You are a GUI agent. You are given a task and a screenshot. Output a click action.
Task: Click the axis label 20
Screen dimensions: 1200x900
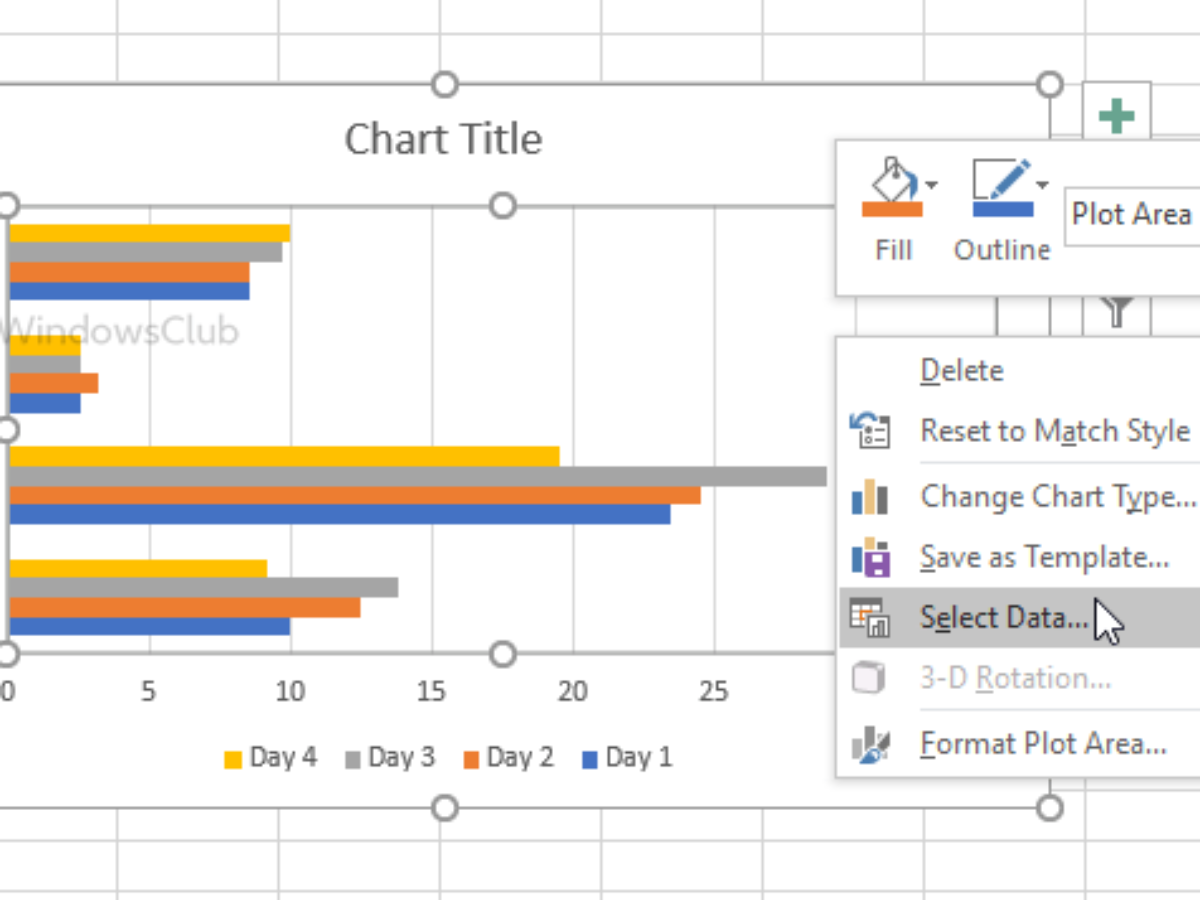pyautogui.click(x=572, y=692)
